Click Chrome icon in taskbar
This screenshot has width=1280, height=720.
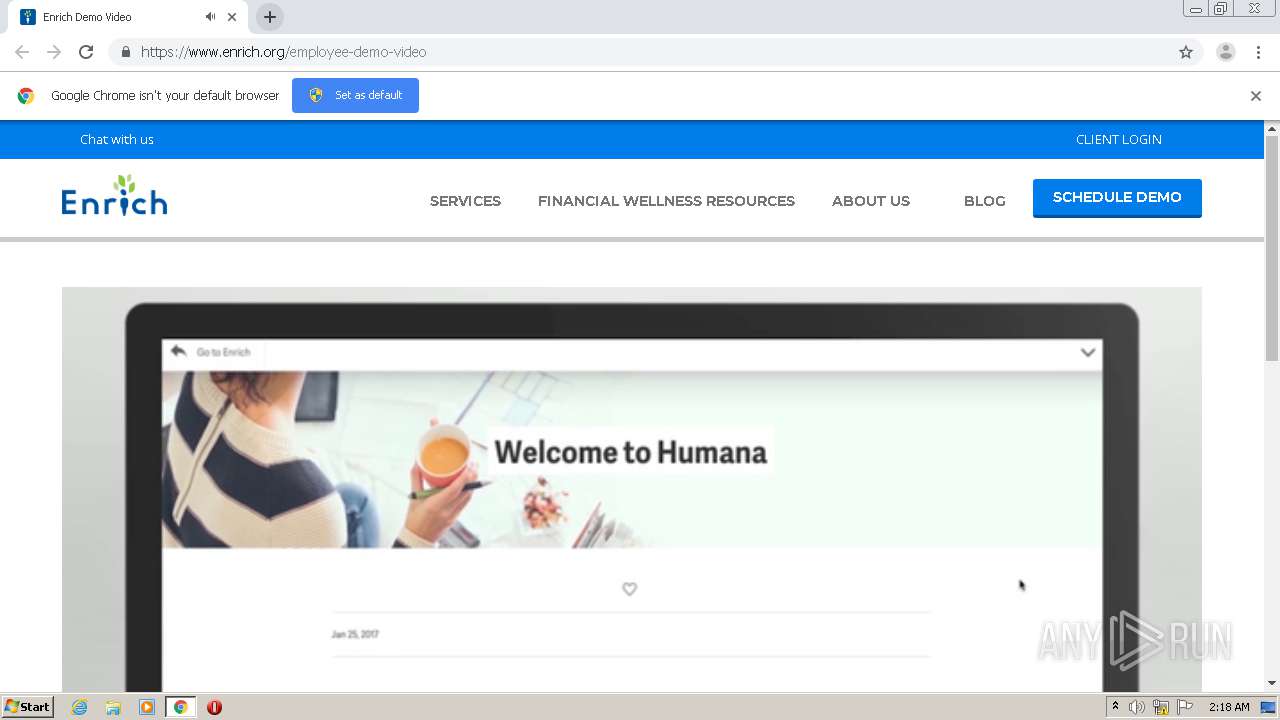180,707
